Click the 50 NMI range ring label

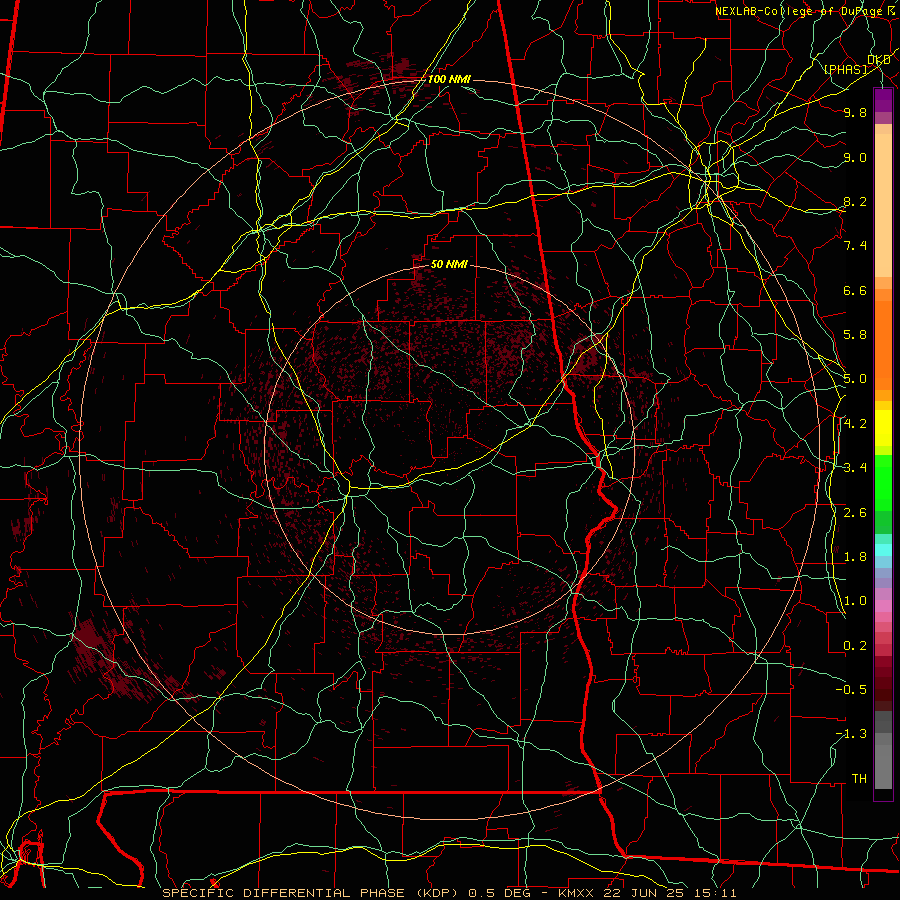click(x=449, y=264)
